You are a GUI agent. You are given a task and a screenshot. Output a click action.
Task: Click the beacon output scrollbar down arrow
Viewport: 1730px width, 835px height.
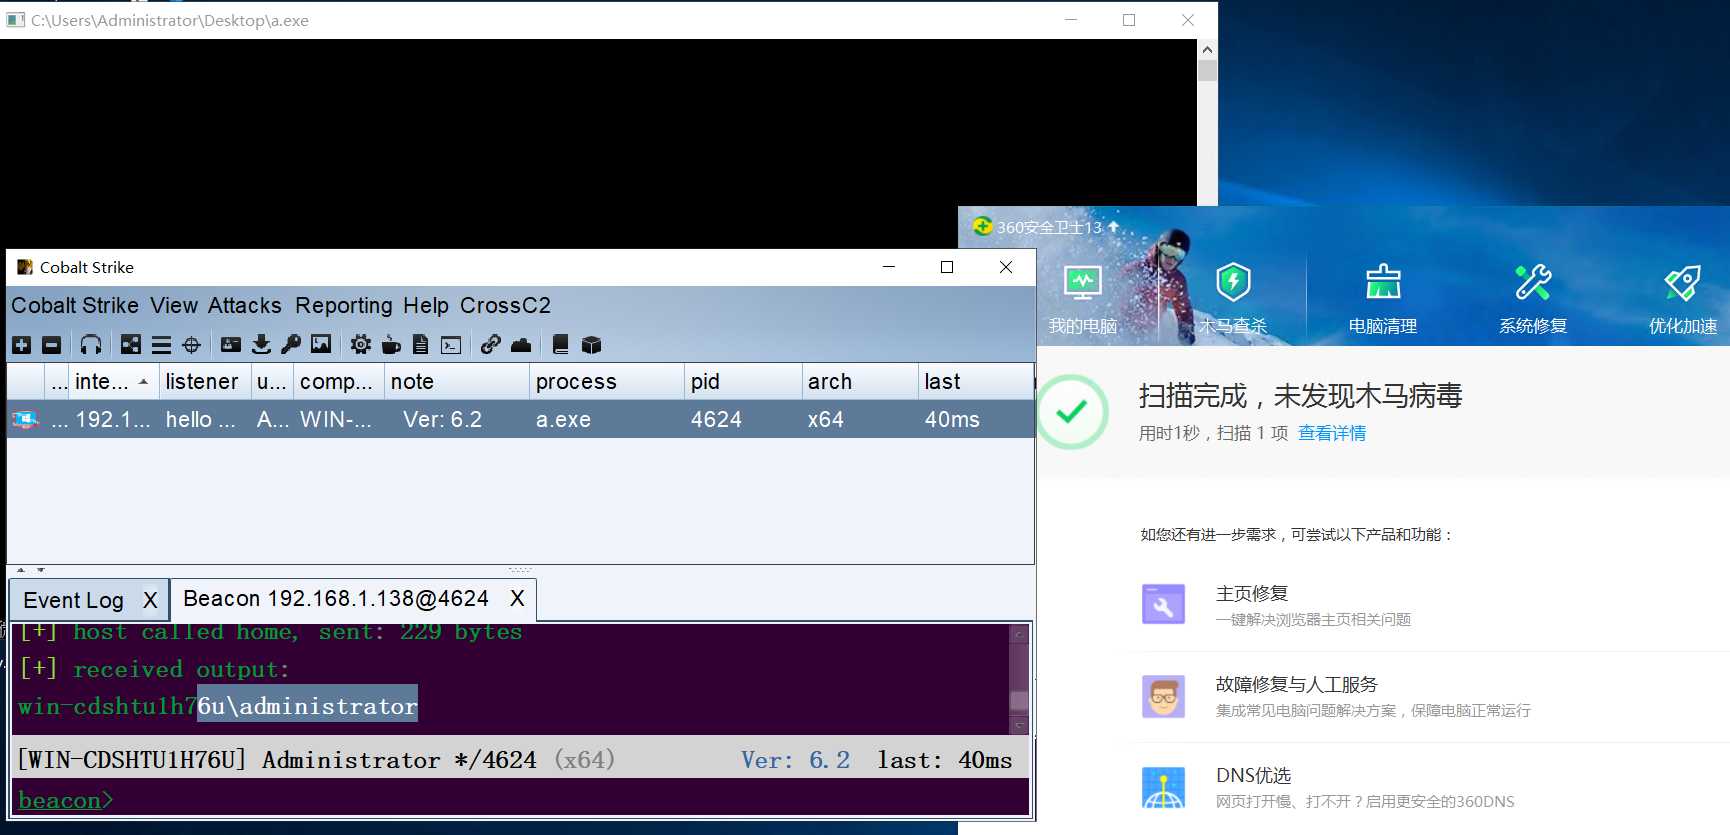[1019, 725]
